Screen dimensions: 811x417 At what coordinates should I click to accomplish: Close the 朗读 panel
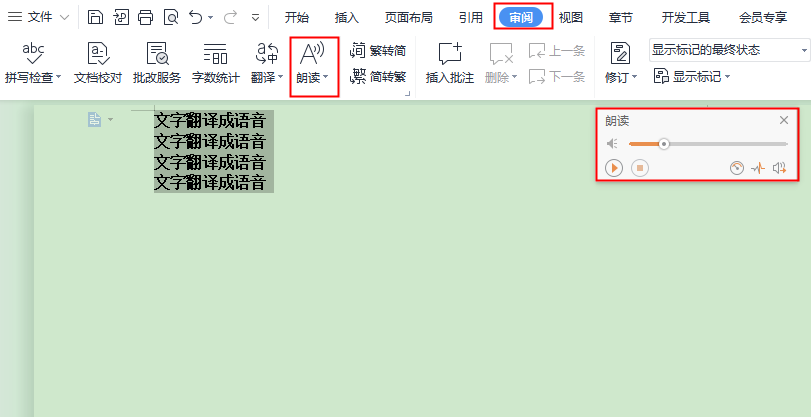[784, 121]
